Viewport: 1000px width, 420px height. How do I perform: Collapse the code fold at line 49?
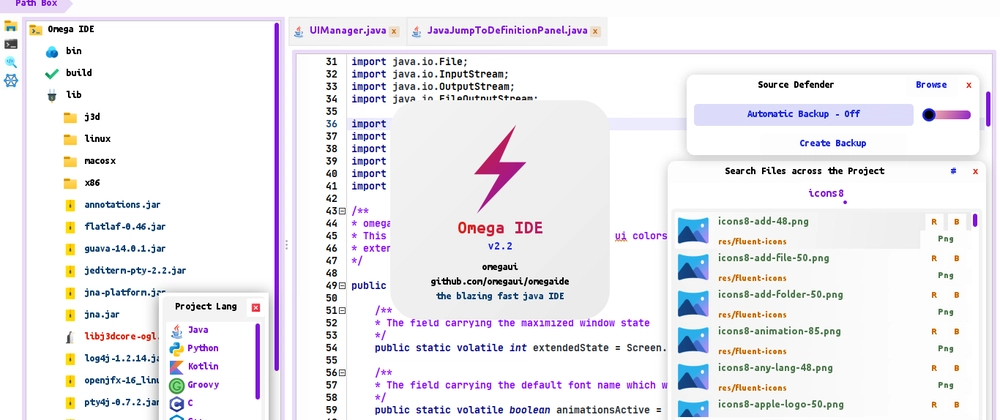click(x=343, y=286)
